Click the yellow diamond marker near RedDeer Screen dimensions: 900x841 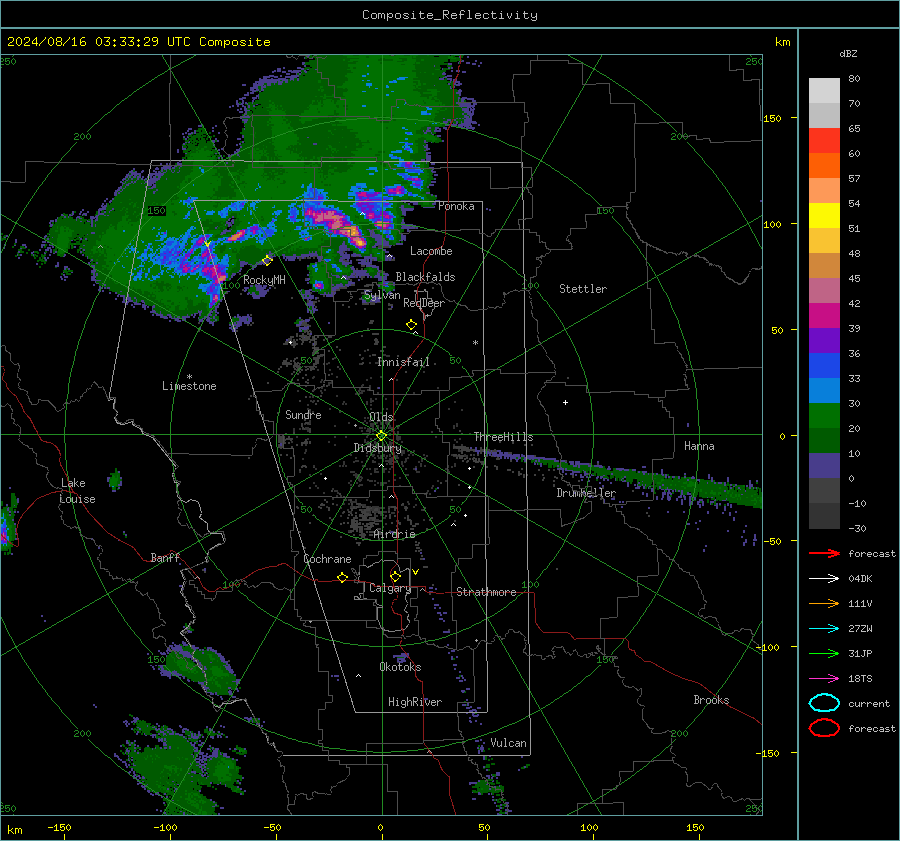click(411, 325)
